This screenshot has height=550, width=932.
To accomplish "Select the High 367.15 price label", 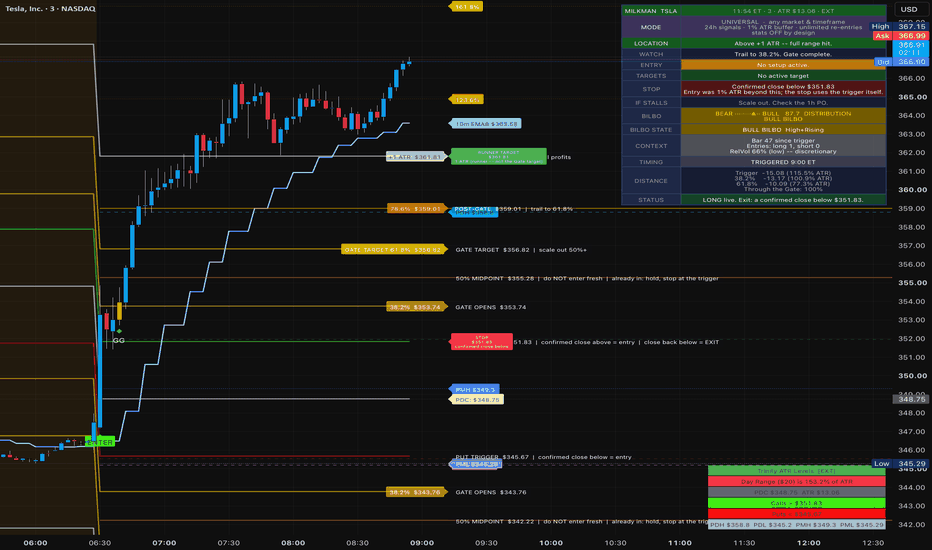I will pyautogui.click(x=899, y=26).
